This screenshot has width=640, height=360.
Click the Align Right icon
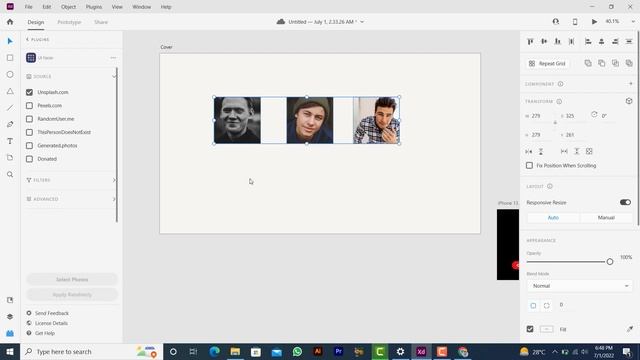coord(615,41)
